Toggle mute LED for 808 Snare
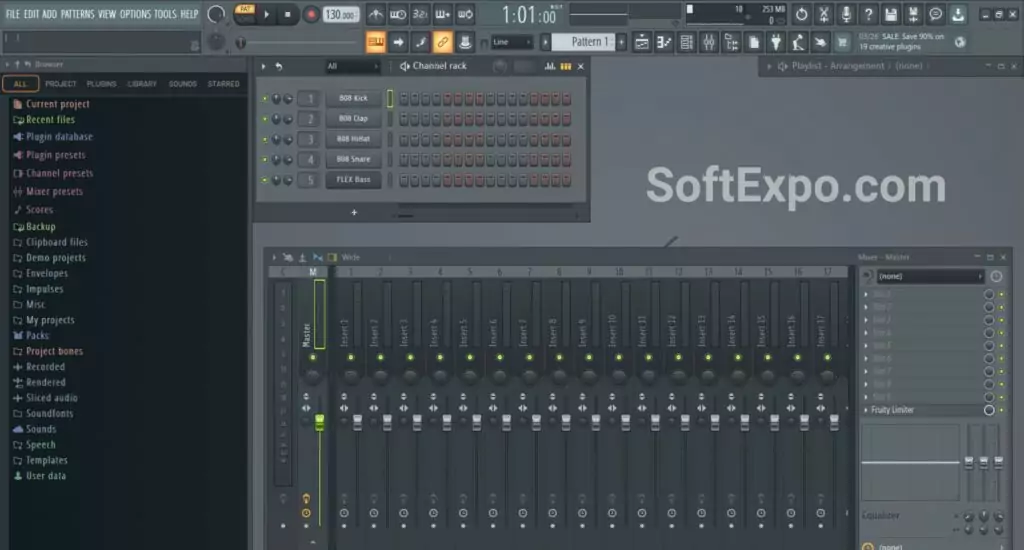1024x550 pixels. [x=264, y=159]
